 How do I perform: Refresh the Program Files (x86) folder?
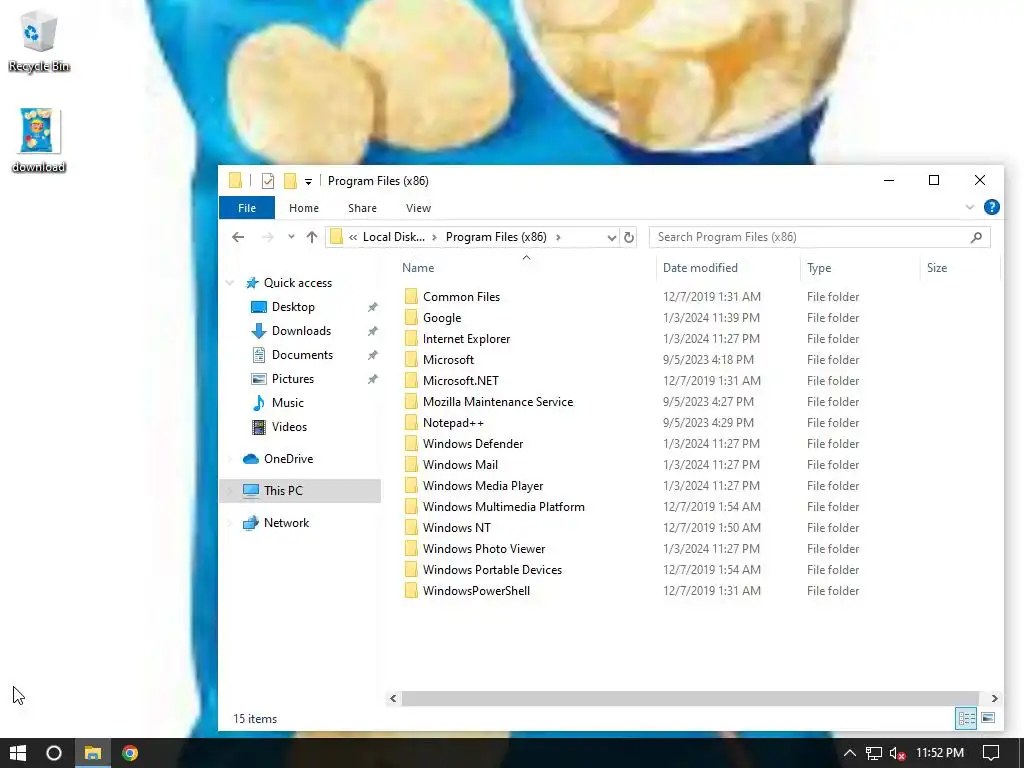tap(628, 237)
